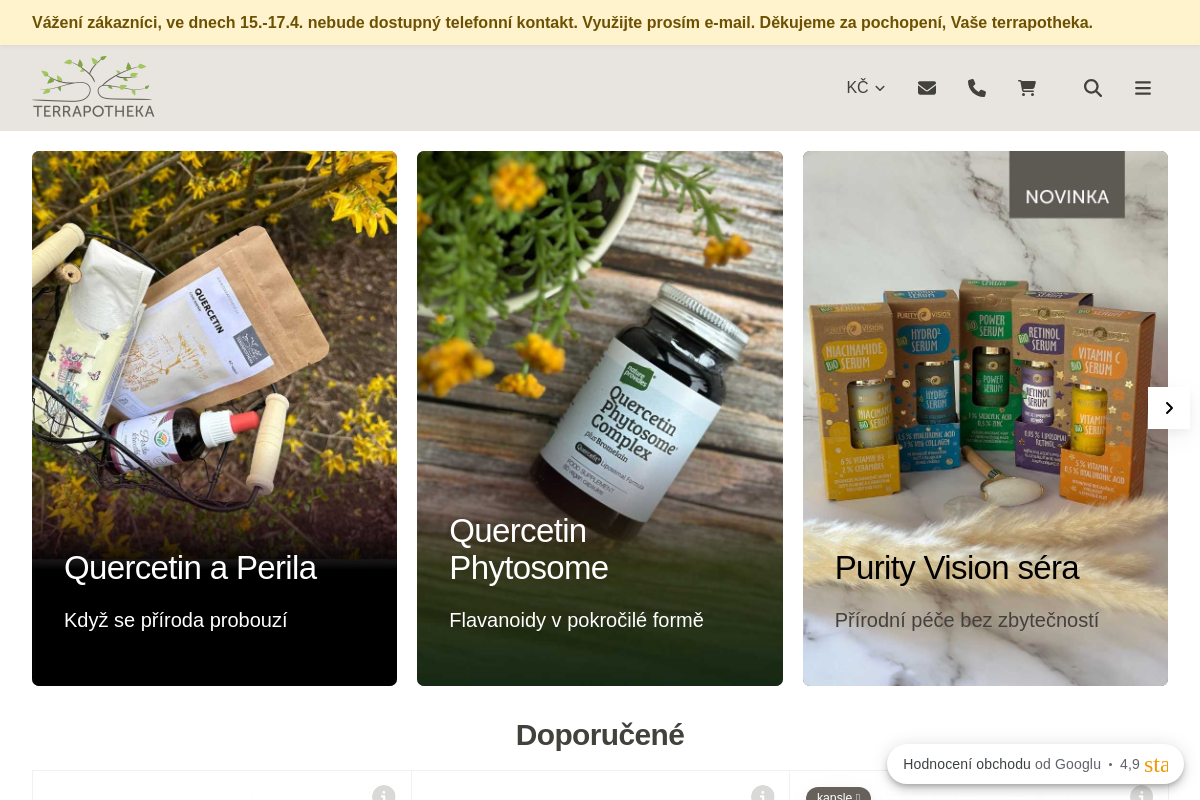Viewport: 1200px width, 800px height.
Task: Click the Terrapotheka logo
Action: [x=94, y=87]
